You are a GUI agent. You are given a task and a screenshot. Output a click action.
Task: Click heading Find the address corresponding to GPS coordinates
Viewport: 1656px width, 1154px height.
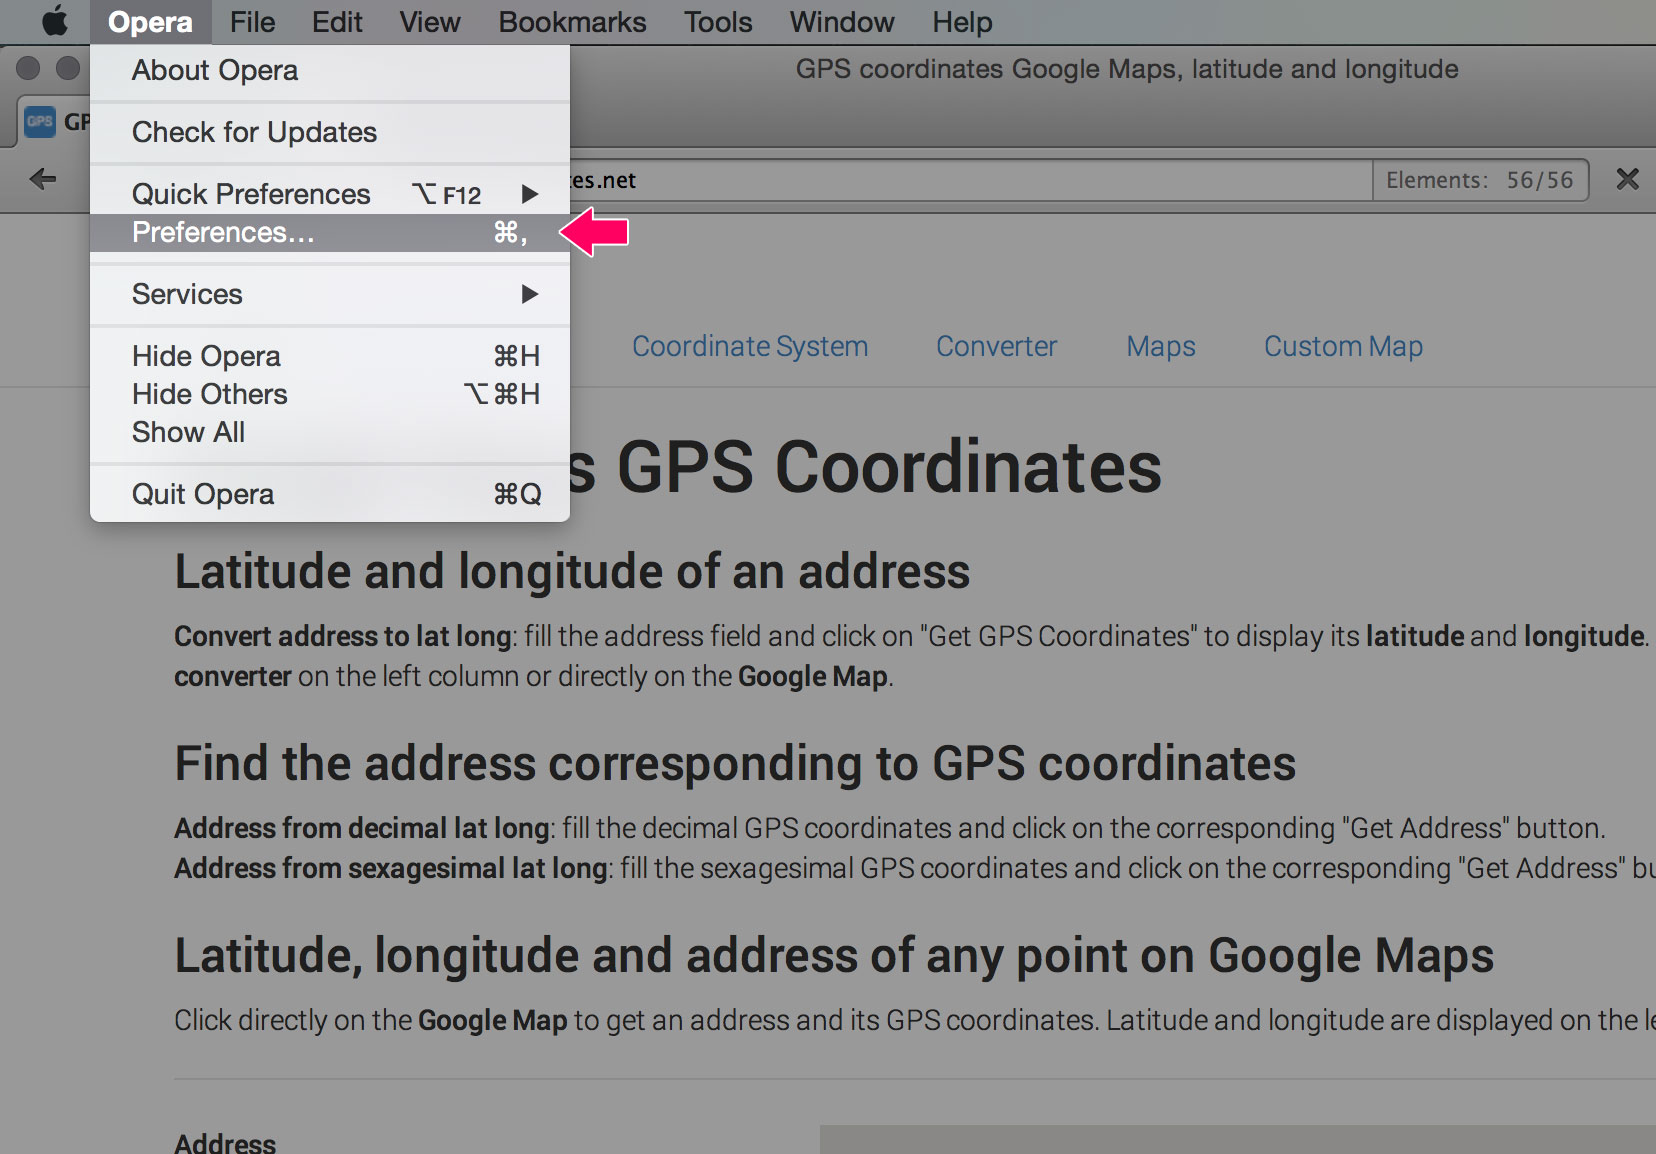click(735, 764)
